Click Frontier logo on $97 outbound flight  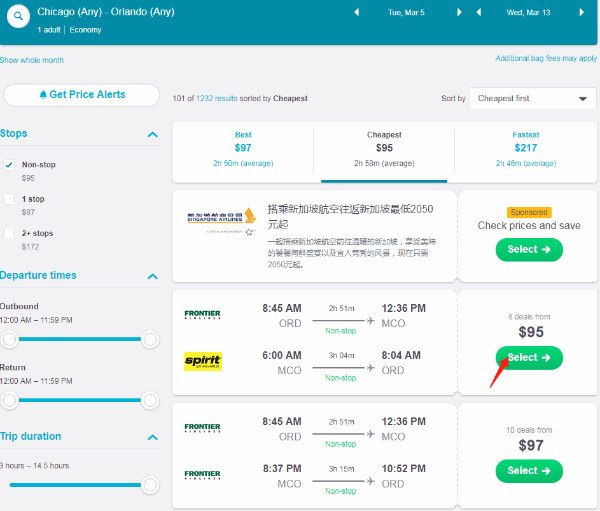pos(202,428)
